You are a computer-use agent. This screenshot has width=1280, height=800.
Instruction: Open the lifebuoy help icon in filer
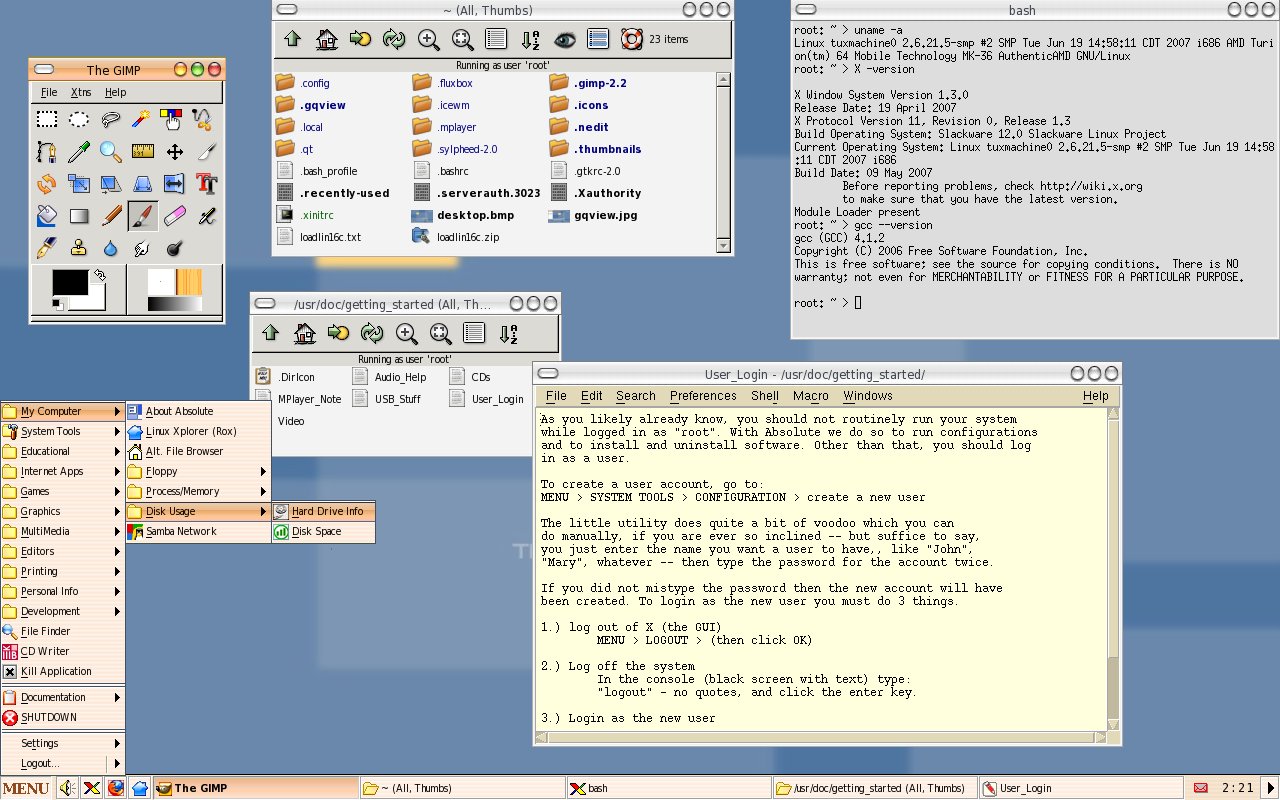(630, 40)
